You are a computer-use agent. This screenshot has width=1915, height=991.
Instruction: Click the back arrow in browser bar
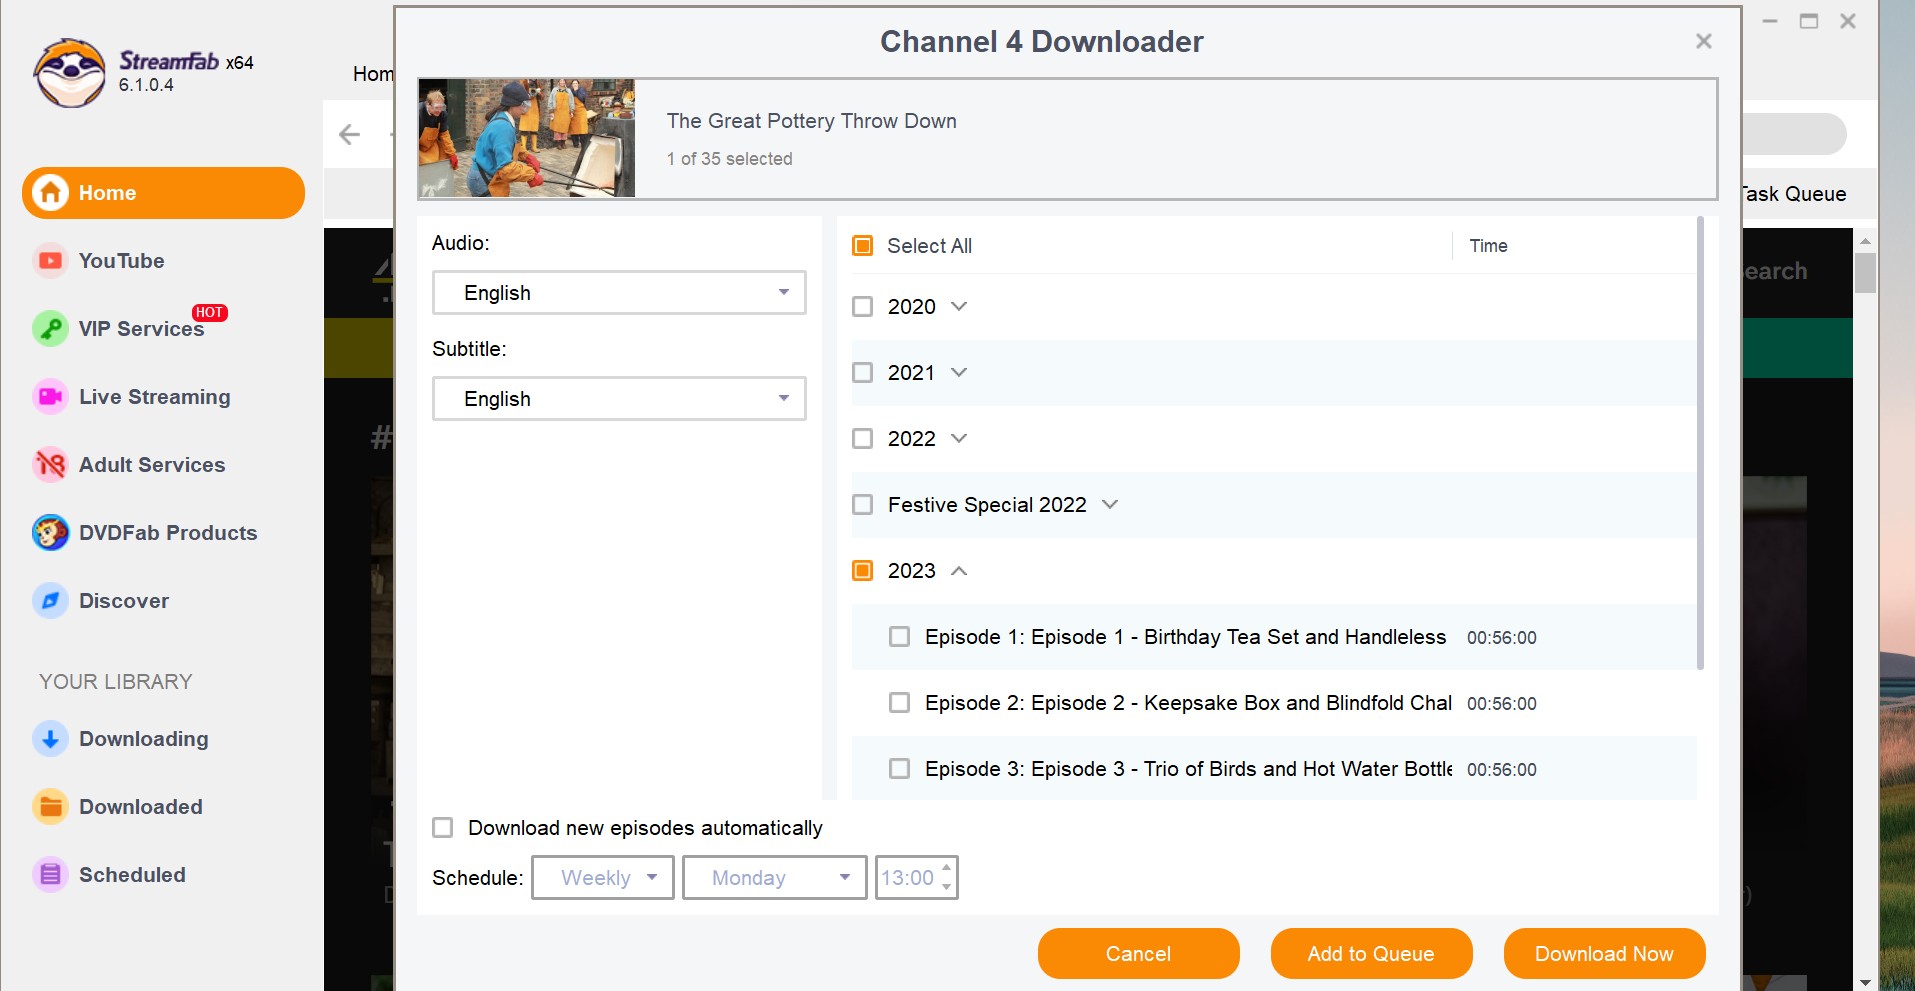click(349, 134)
